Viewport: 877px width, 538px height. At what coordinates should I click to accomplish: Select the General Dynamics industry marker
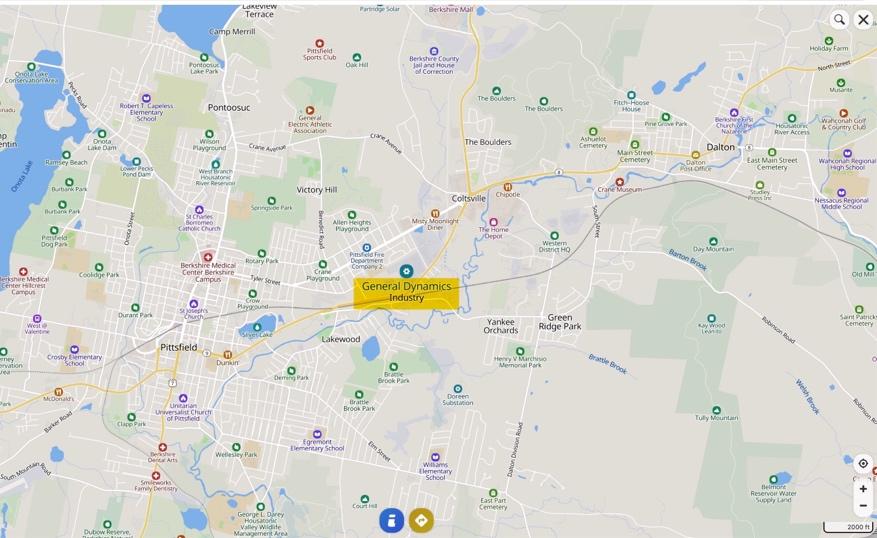click(x=407, y=271)
